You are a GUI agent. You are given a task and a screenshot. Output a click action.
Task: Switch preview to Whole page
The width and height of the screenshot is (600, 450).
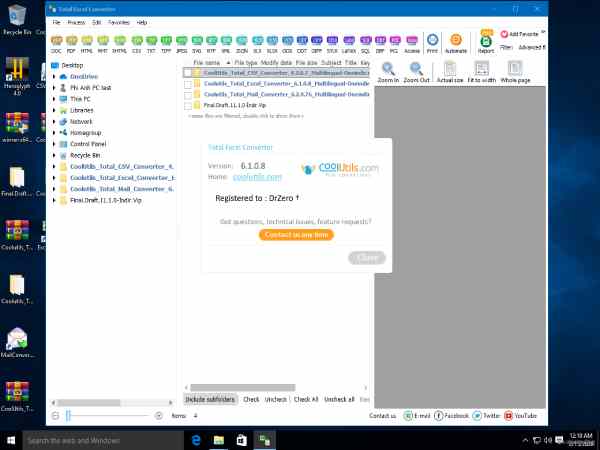[x=515, y=72]
